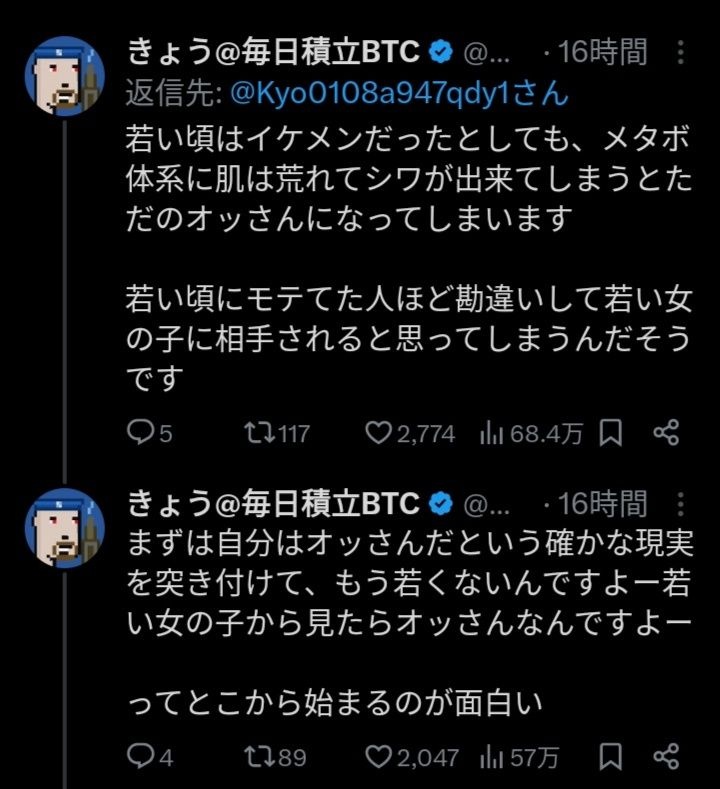Image resolution: width=720 pixels, height=789 pixels.
Task: Open きょう@毎日積立BTC profile name in first tweet
Action: click(x=274, y=50)
